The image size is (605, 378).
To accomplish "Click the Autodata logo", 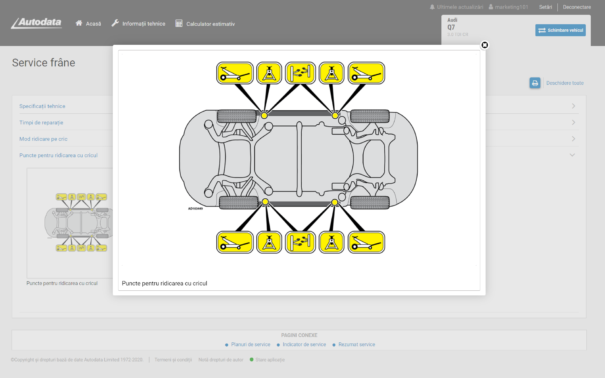I will (x=36, y=23).
